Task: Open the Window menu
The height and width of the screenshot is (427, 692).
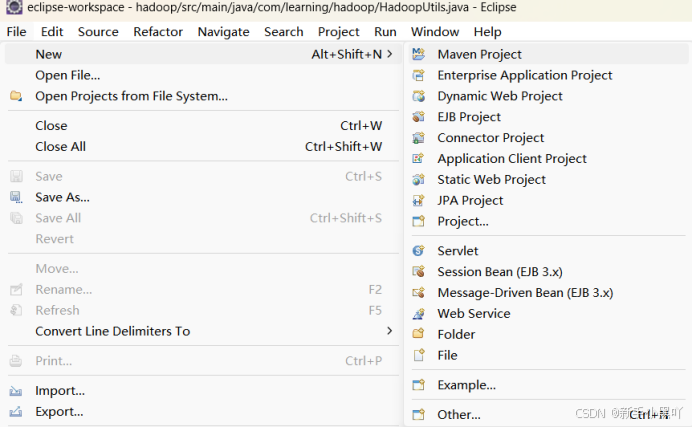Action: point(435,32)
